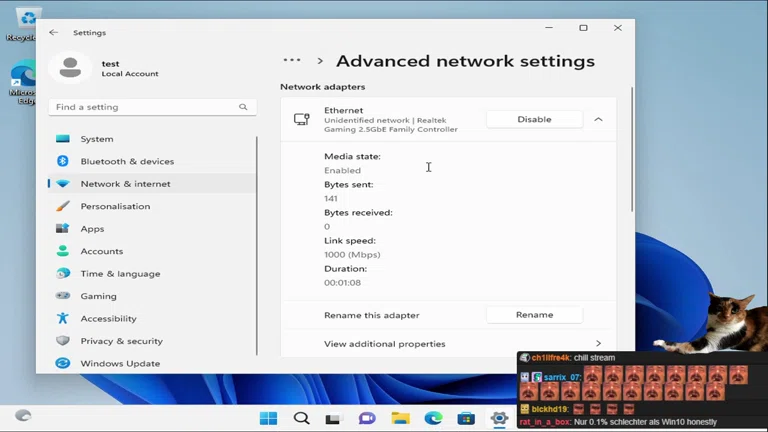The image size is (768, 432).
Task: Click the Ethernet adapter icon
Action: 301,119
